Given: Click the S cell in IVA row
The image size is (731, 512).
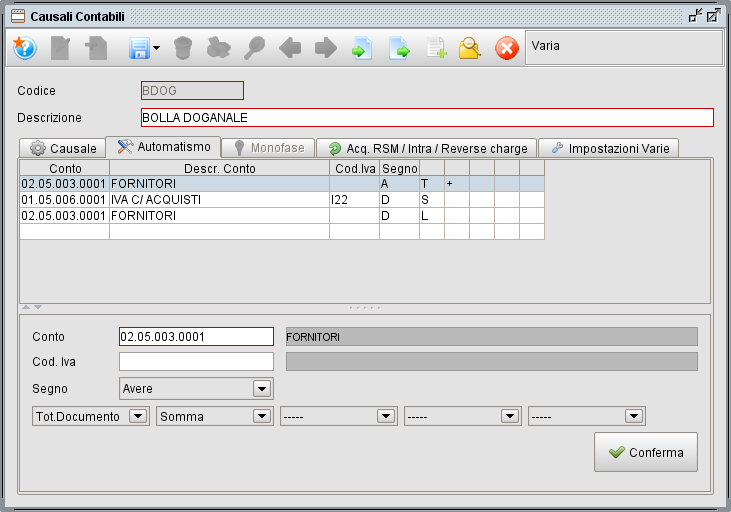Looking at the screenshot, I should (432, 200).
